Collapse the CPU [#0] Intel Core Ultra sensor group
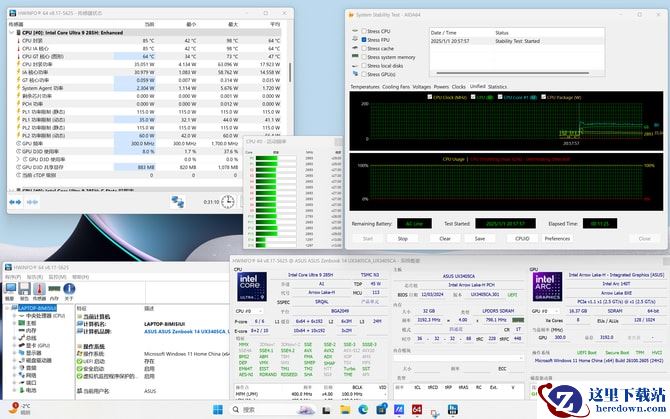 (x=12, y=32)
